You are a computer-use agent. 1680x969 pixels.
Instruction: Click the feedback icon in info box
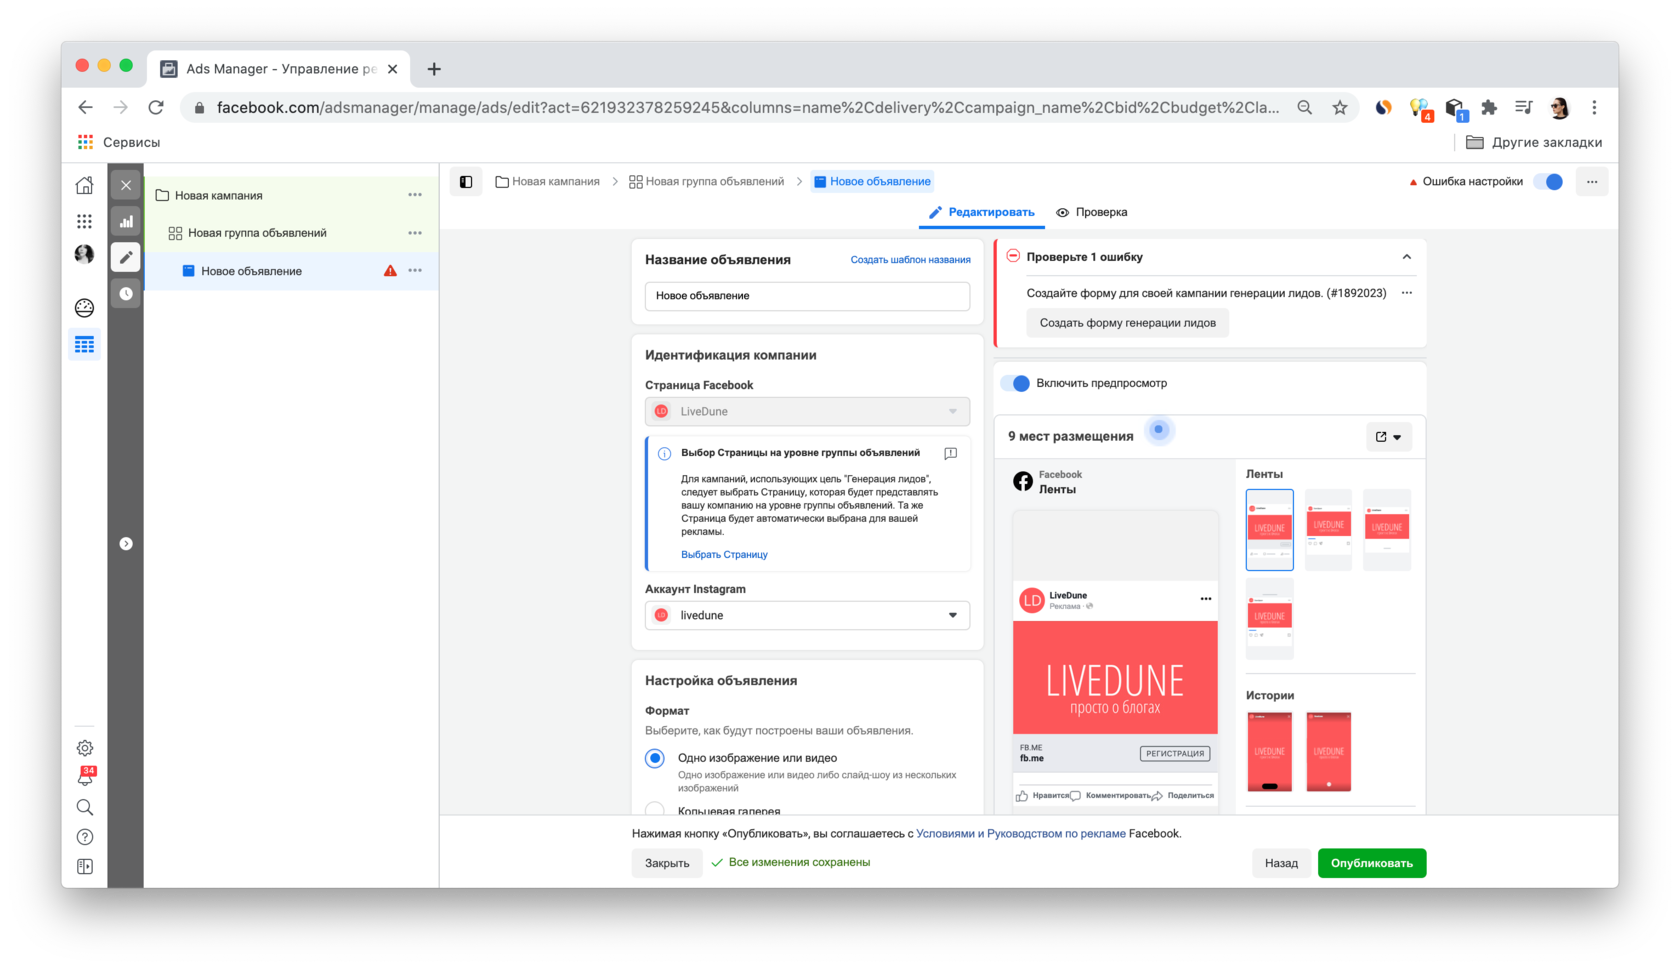click(x=951, y=453)
